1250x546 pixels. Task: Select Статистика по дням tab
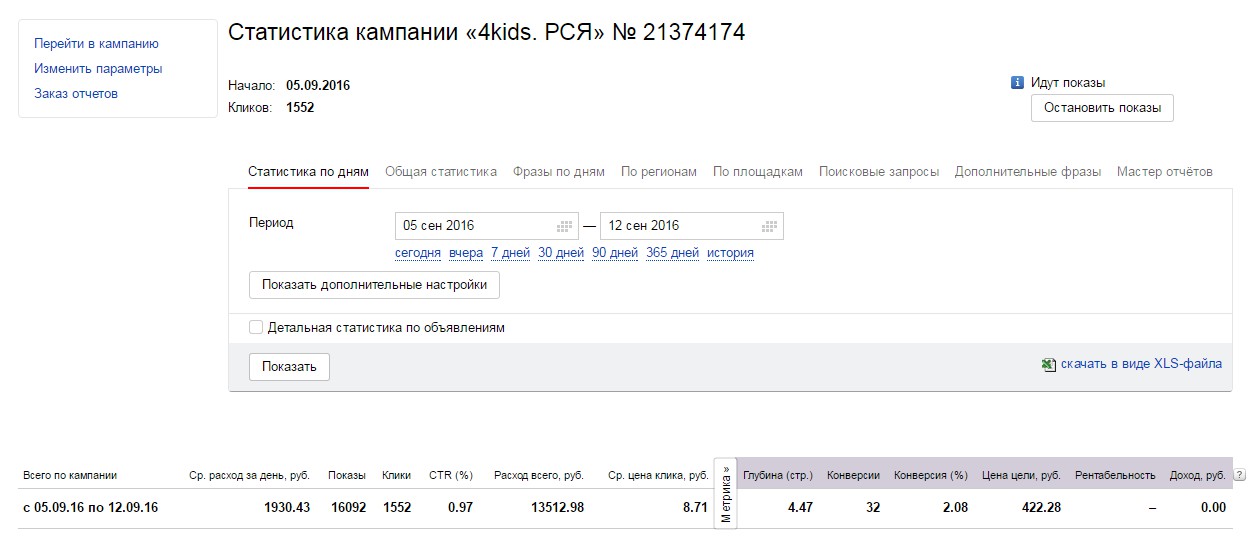[x=308, y=172]
